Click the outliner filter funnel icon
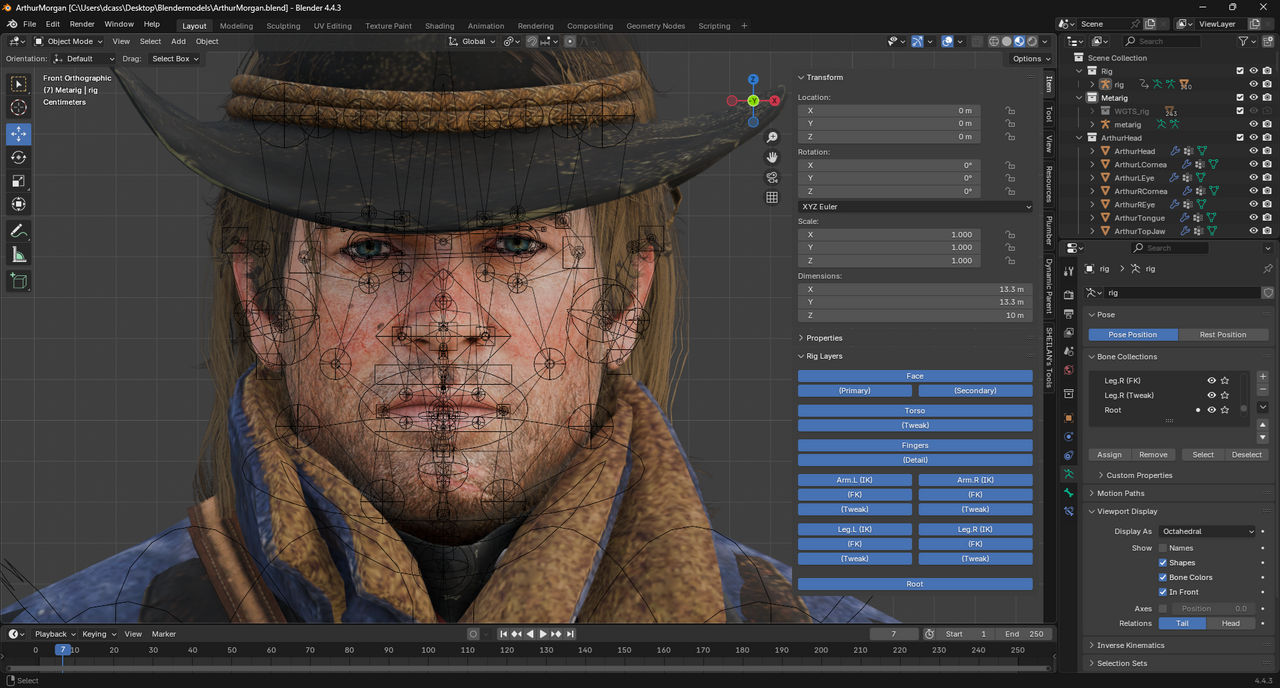 point(1244,41)
